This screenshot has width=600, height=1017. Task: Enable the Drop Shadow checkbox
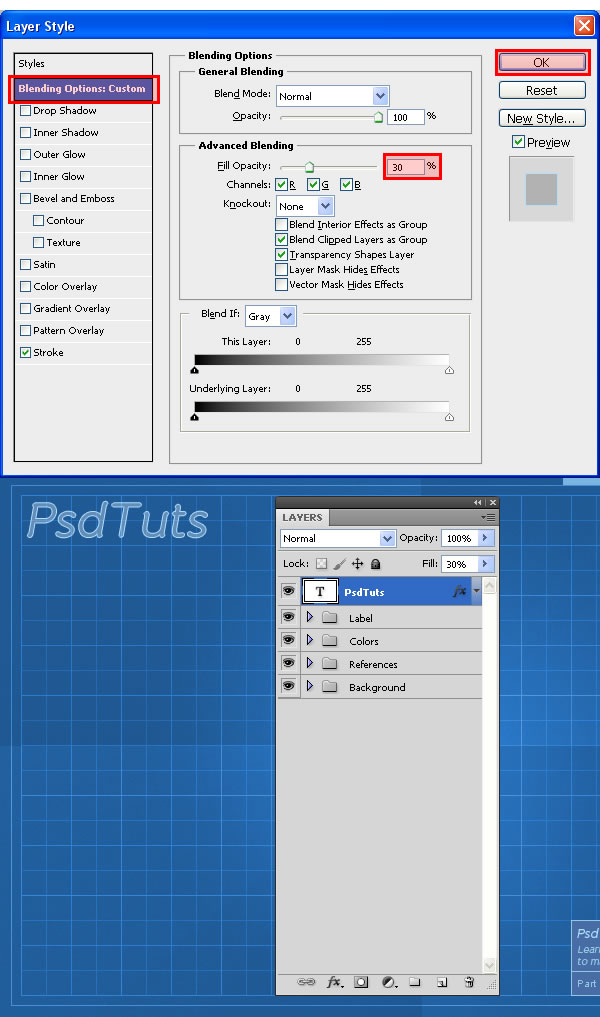point(25,110)
